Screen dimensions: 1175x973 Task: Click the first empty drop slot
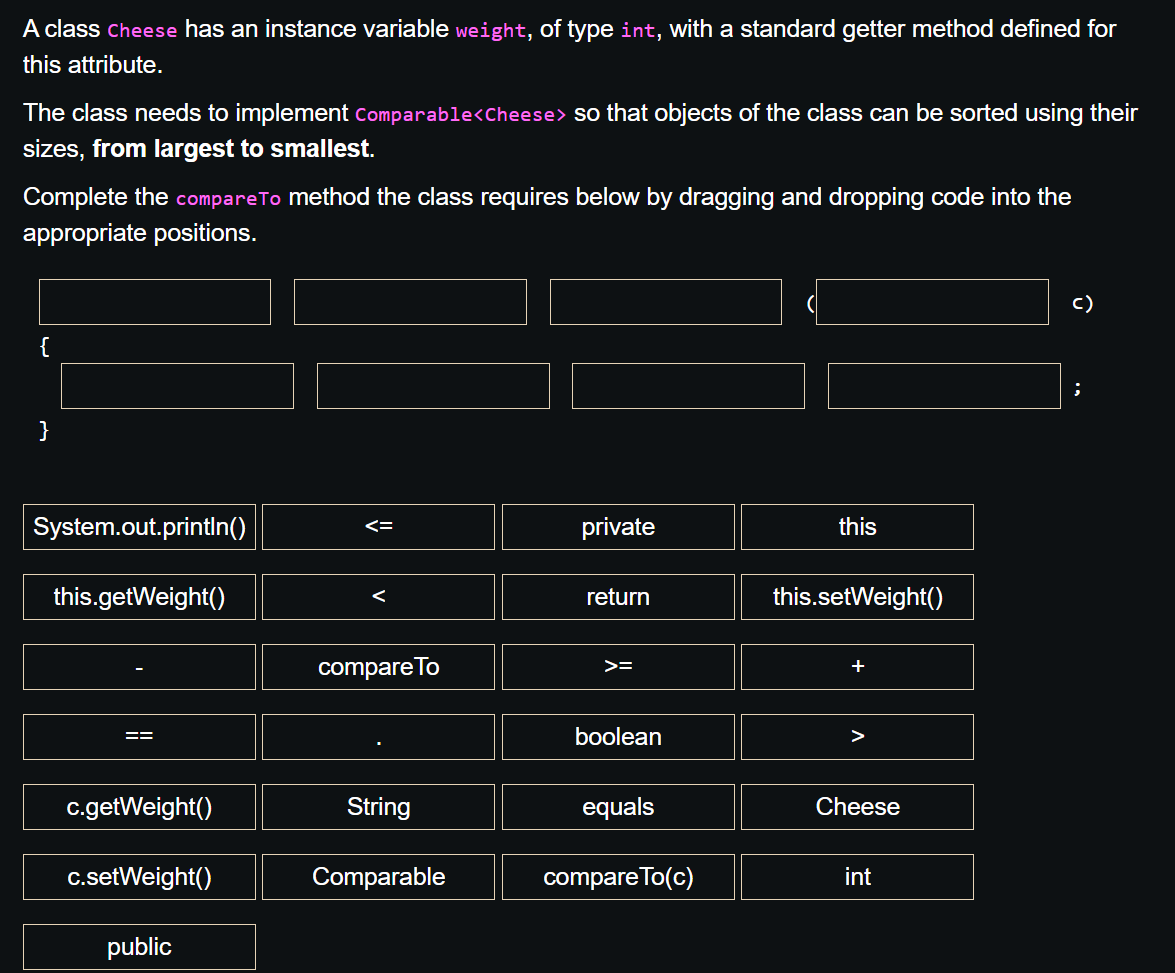point(154,301)
